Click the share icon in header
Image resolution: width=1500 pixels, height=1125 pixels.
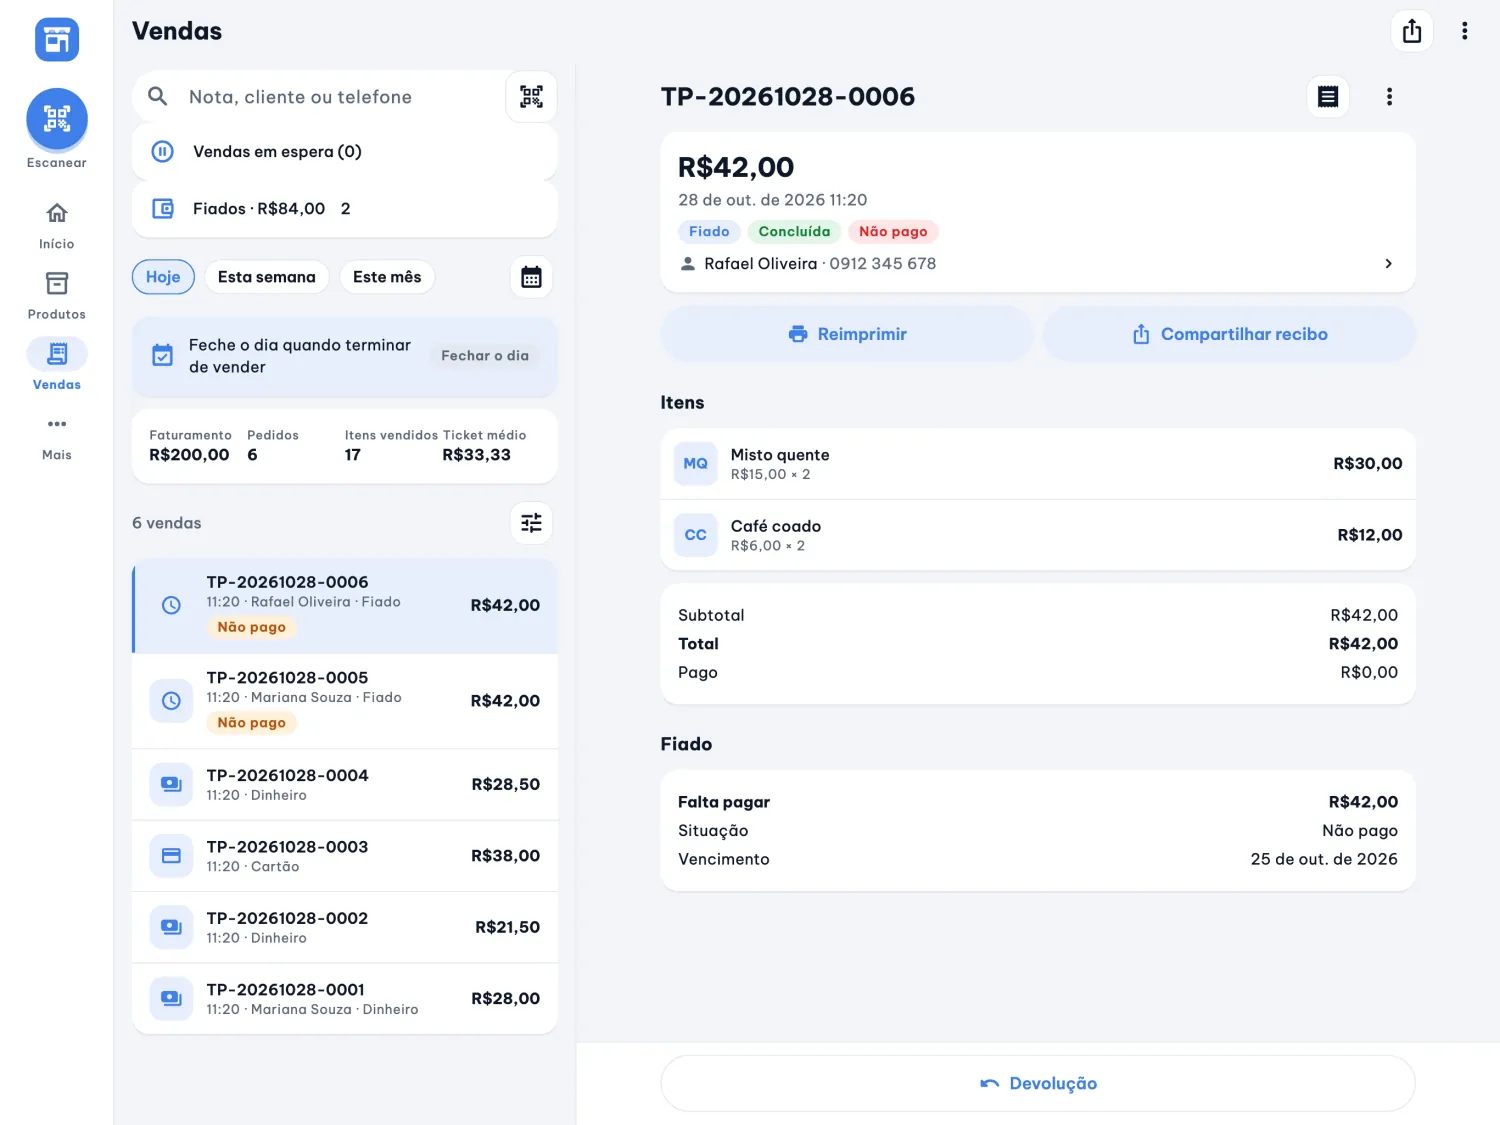click(1412, 31)
